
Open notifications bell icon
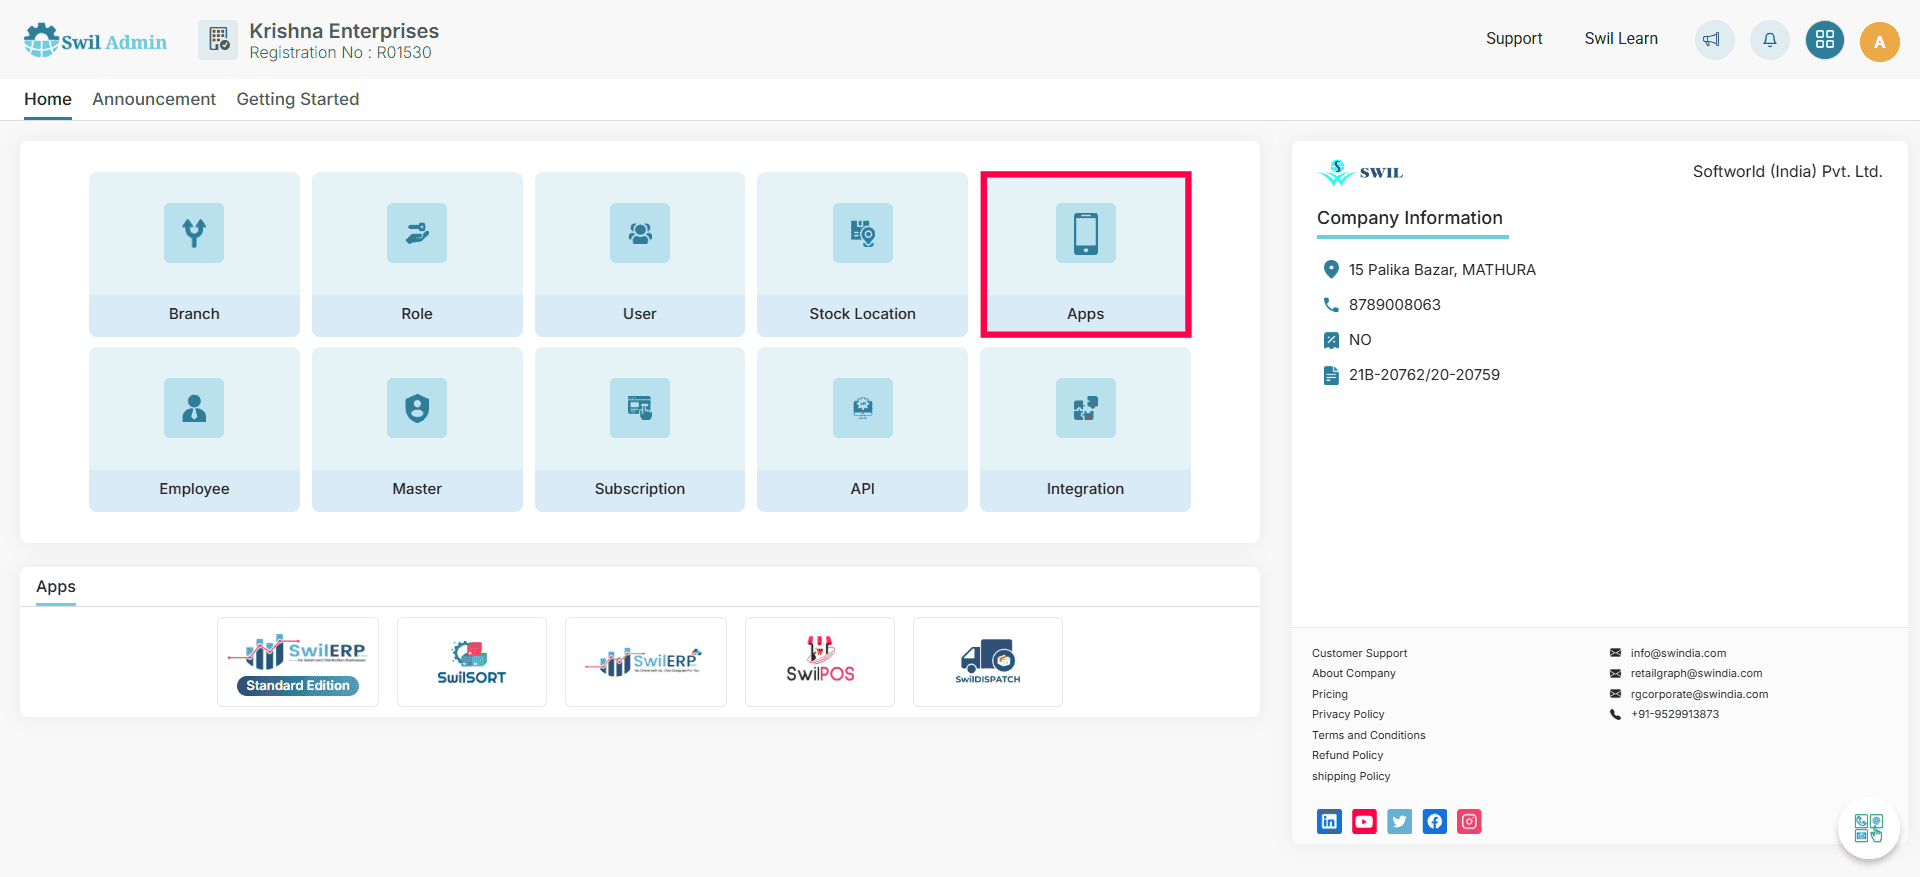point(1769,40)
